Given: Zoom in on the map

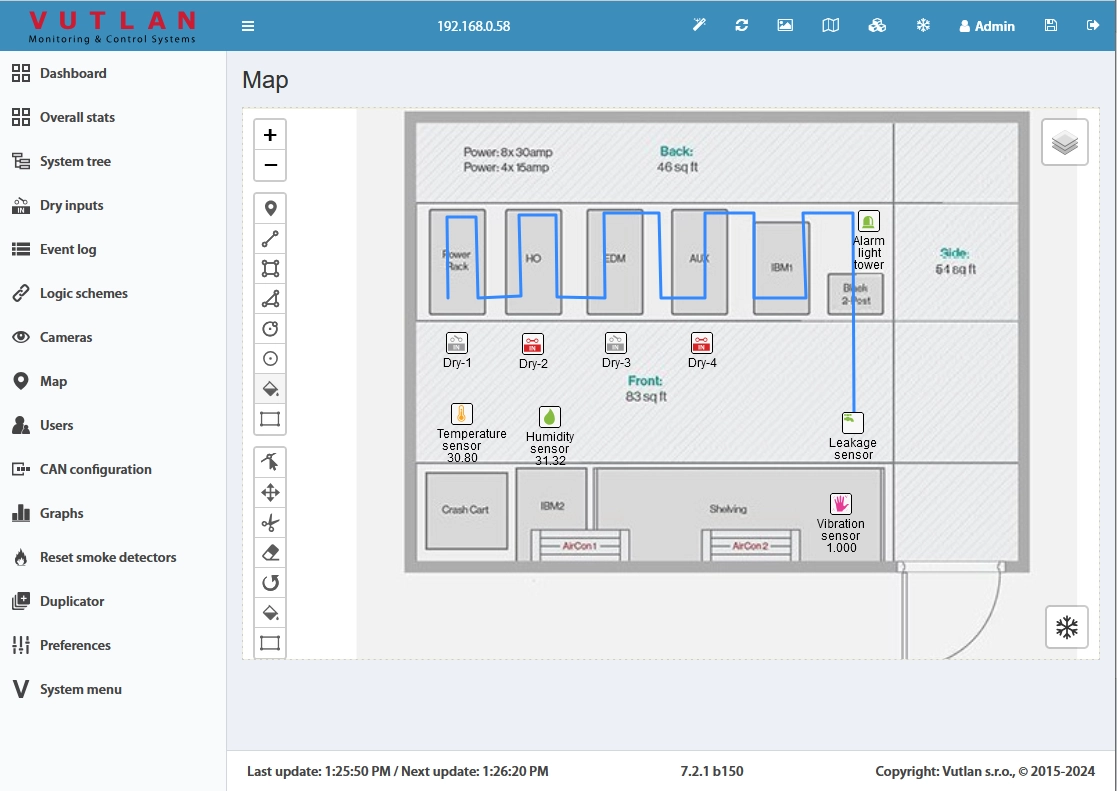Looking at the screenshot, I should click(x=270, y=135).
